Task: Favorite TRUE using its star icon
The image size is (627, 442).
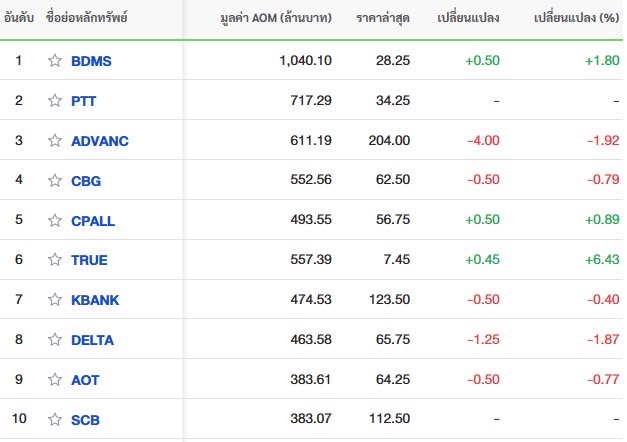Action: point(55,260)
